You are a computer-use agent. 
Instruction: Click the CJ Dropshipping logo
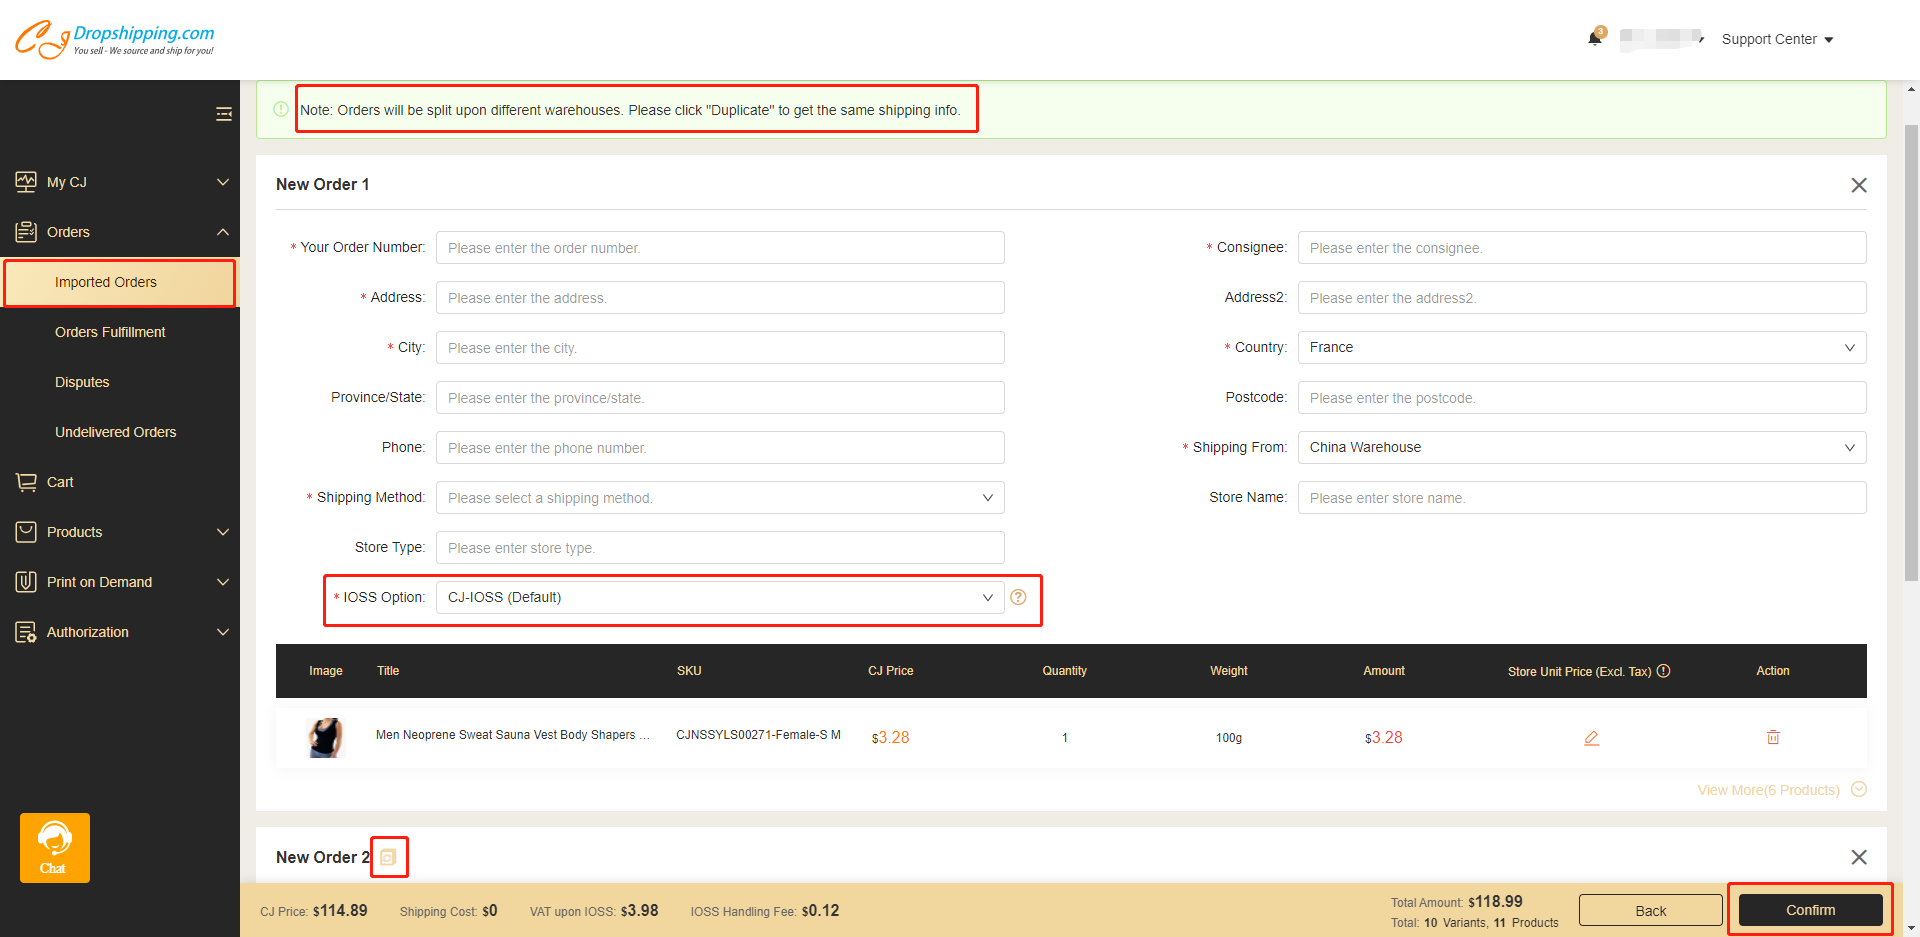point(114,39)
